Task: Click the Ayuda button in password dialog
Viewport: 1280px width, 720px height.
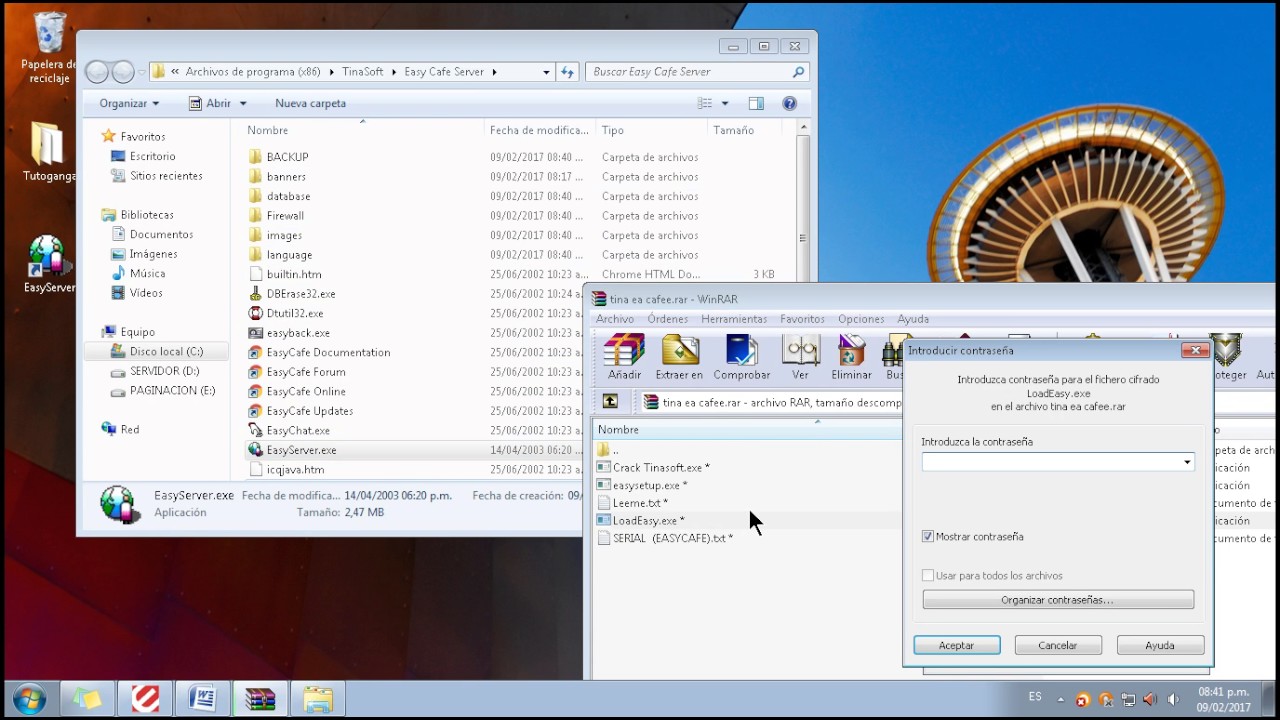Action: (x=1160, y=645)
